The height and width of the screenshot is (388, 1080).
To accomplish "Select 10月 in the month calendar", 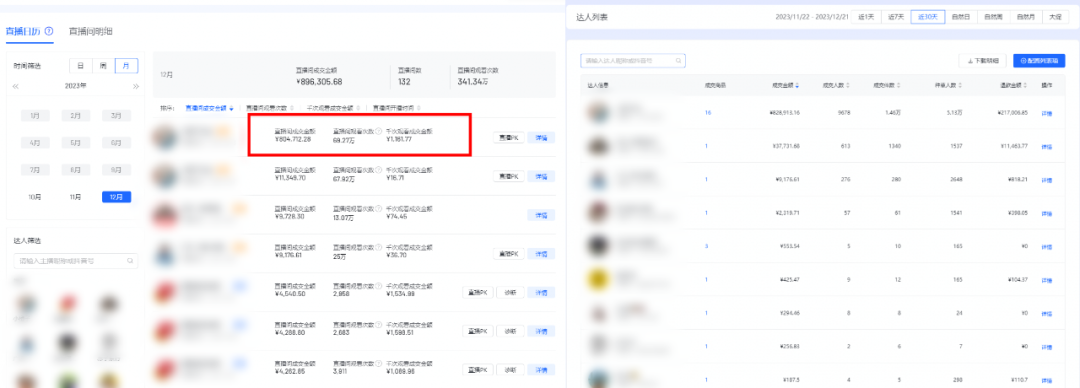I will click(x=35, y=197).
